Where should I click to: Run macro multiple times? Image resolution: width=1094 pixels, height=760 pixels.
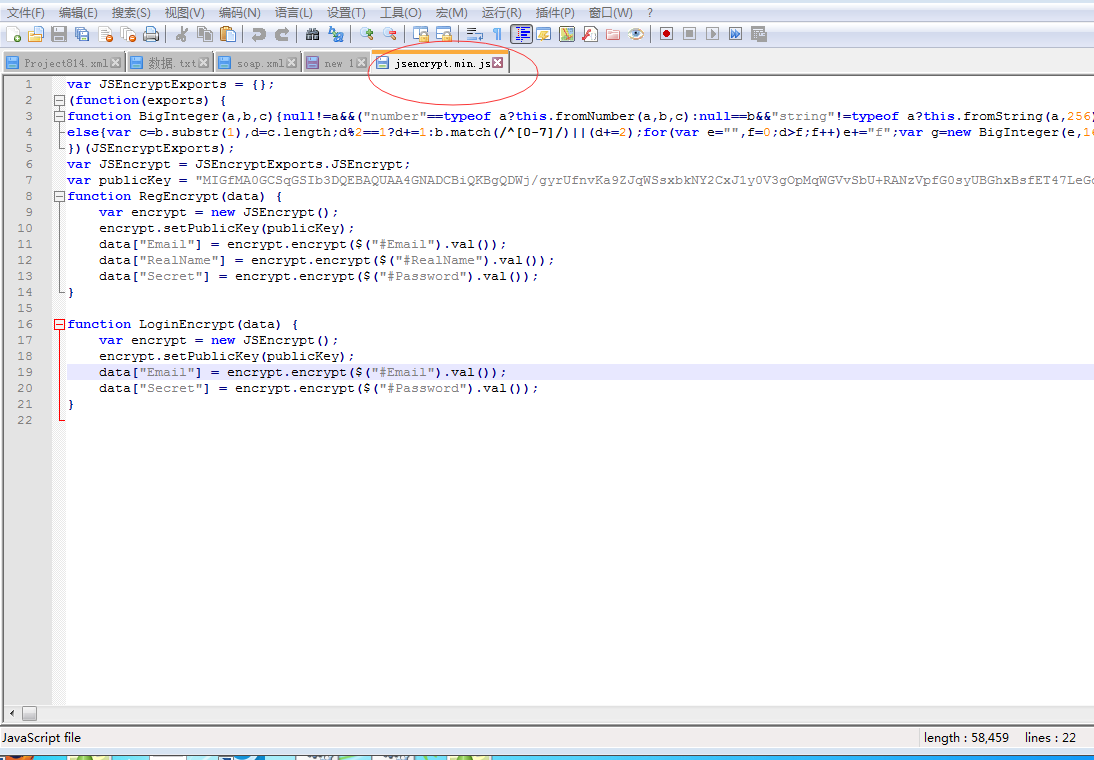(x=735, y=33)
